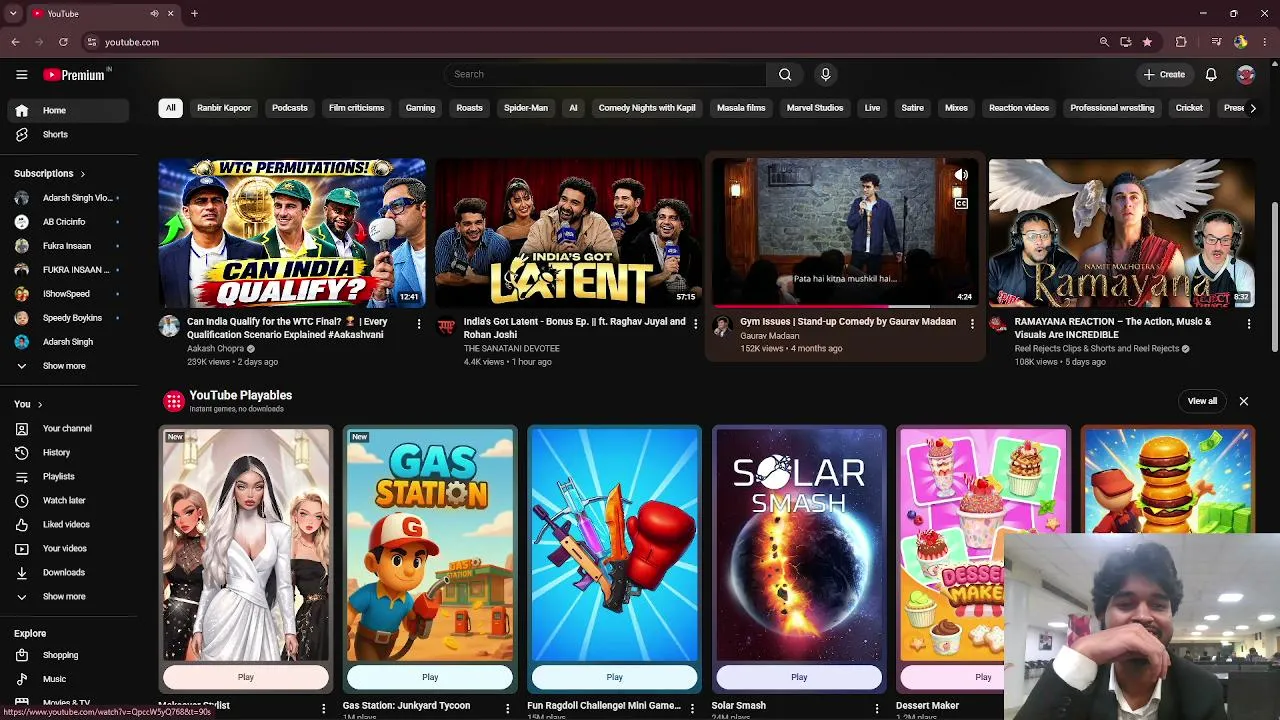Open the Gaurav Madaan channel link
Image resolution: width=1280 pixels, height=720 pixels.
click(770, 336)
